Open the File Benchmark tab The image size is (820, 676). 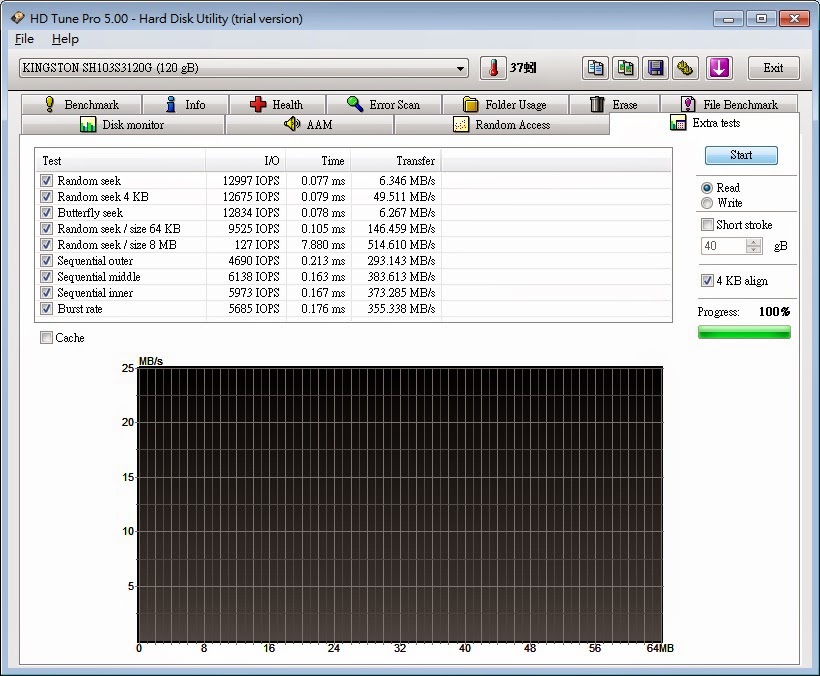point(729,105)
